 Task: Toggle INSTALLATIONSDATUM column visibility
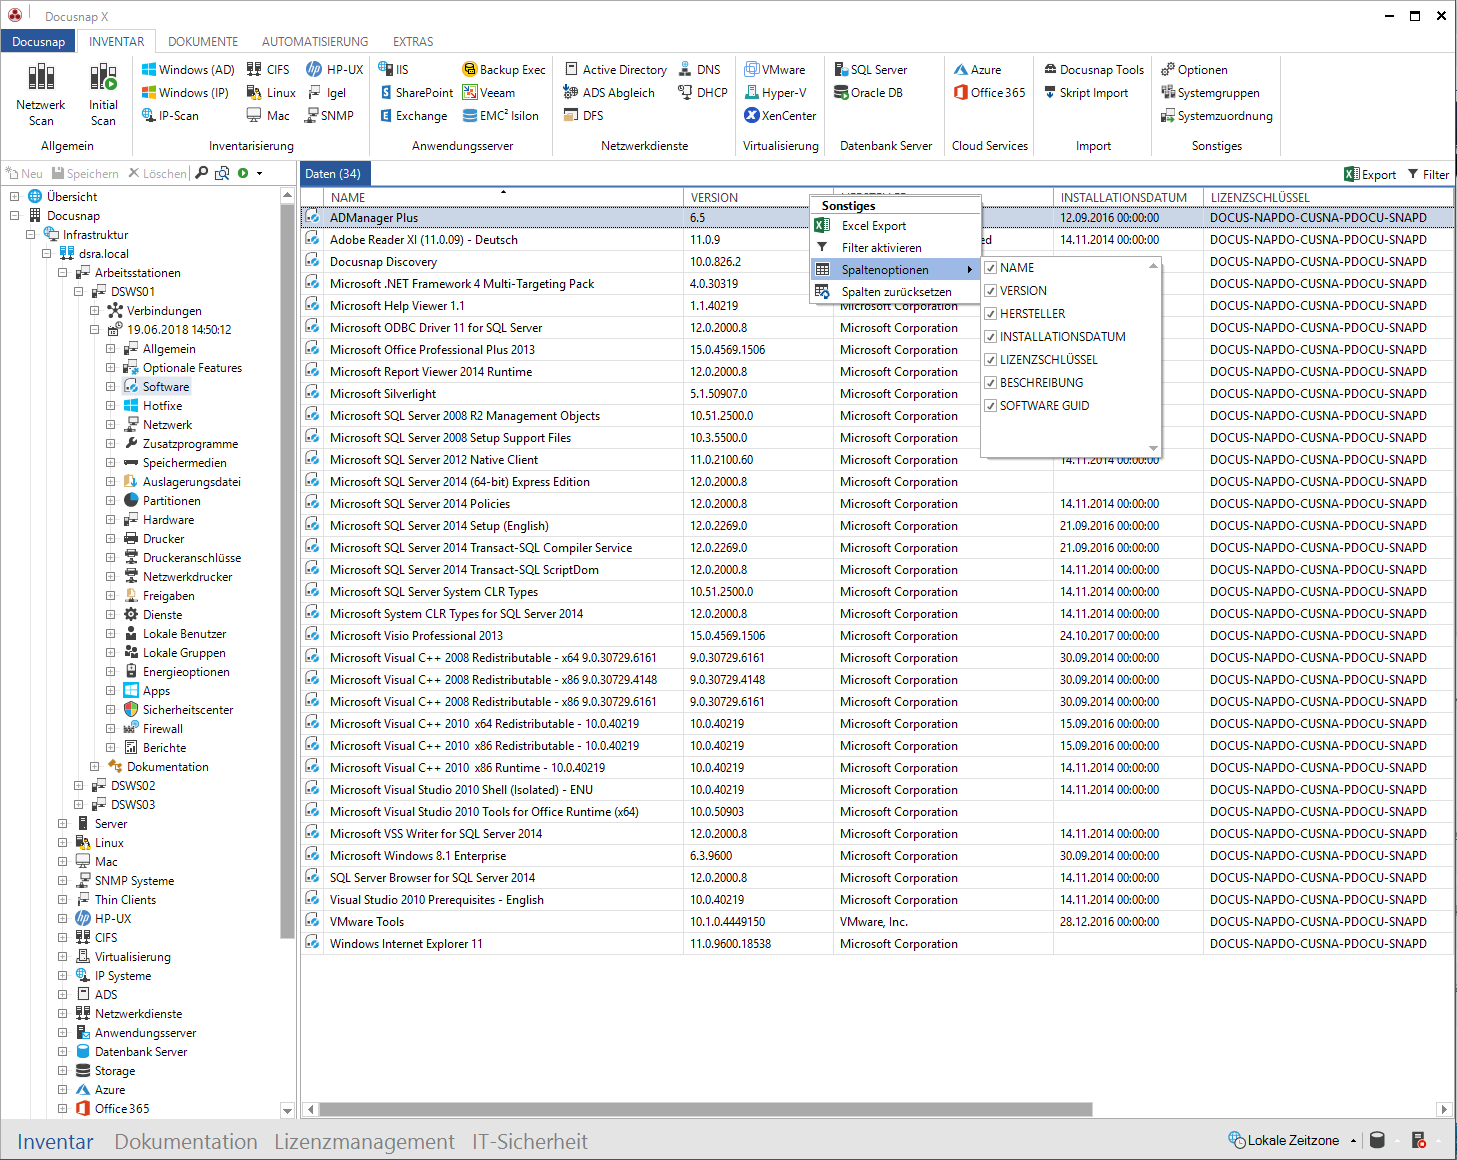[990, 337]
